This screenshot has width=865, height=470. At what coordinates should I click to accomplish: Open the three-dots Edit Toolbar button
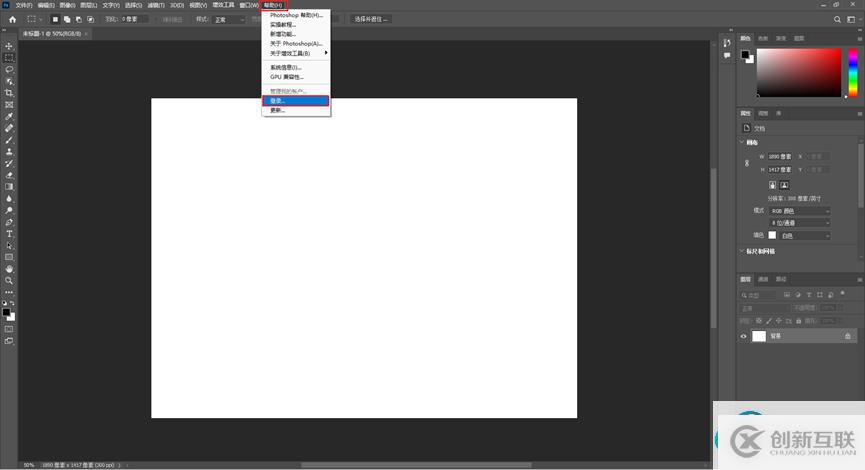pyautogui.click(x=9, y=292)
